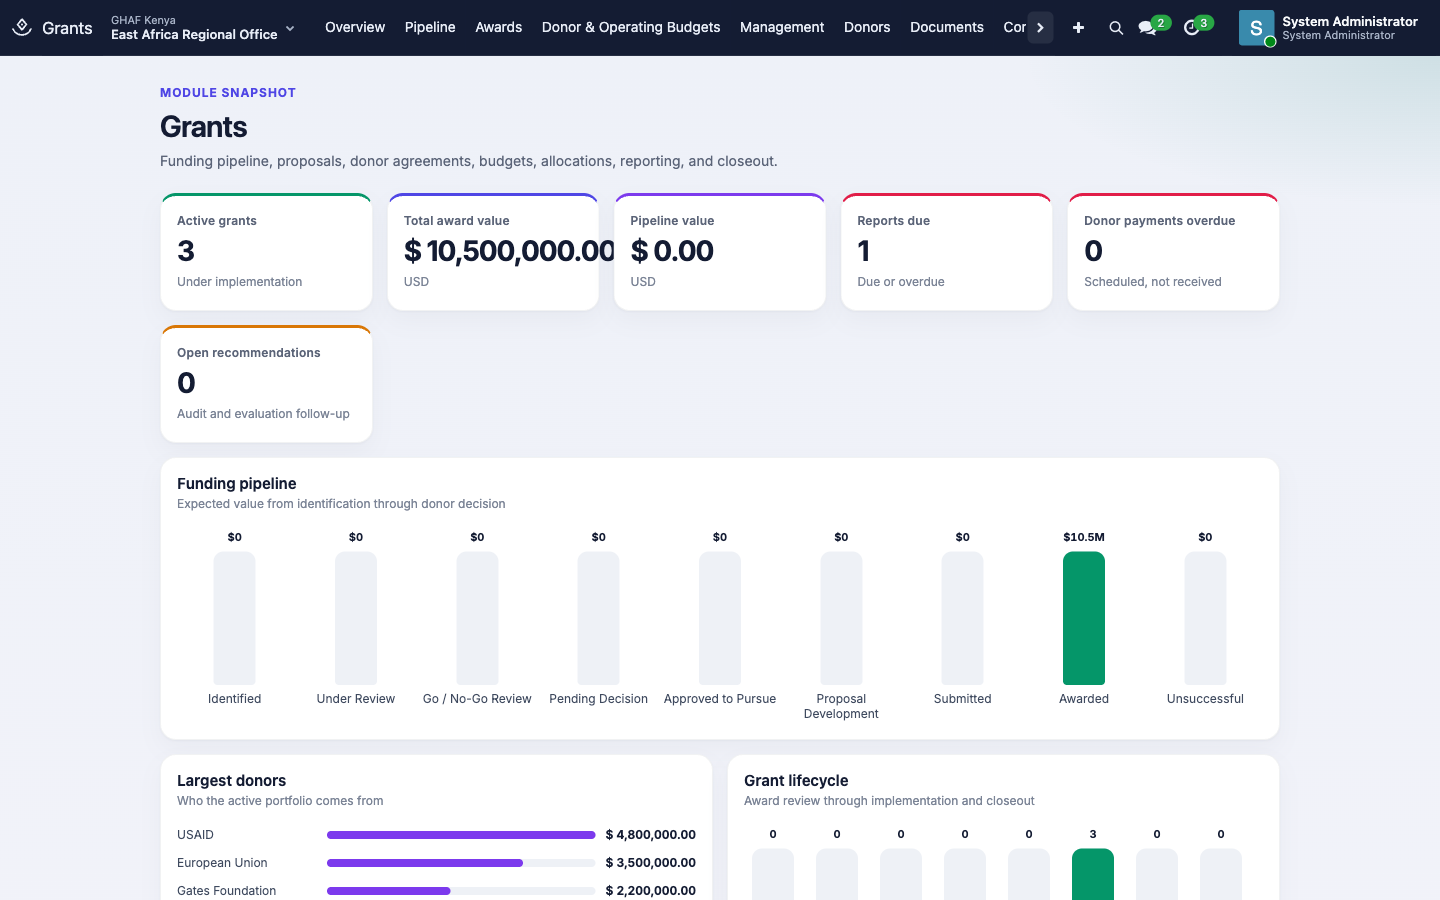Open the Donors menu item
Viewport: 1440px width, 900px height.
pyautogui.click(x=867, y=27)
